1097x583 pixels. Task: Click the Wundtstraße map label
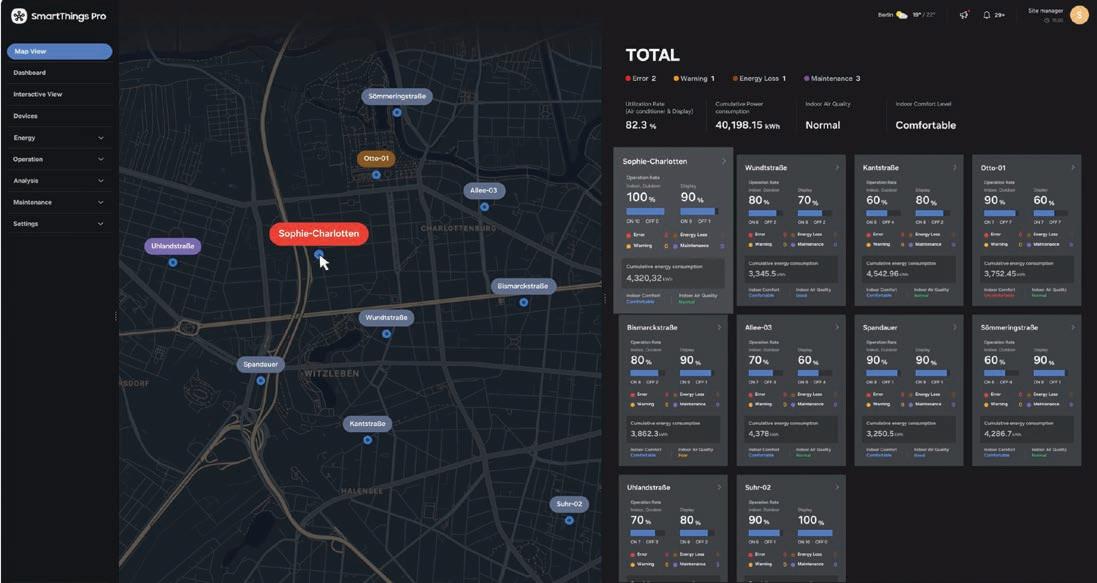pos(386,318)
